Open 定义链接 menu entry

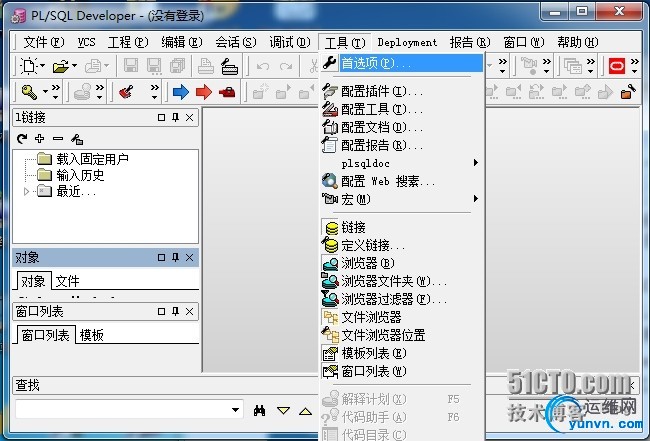coord(402,245)
